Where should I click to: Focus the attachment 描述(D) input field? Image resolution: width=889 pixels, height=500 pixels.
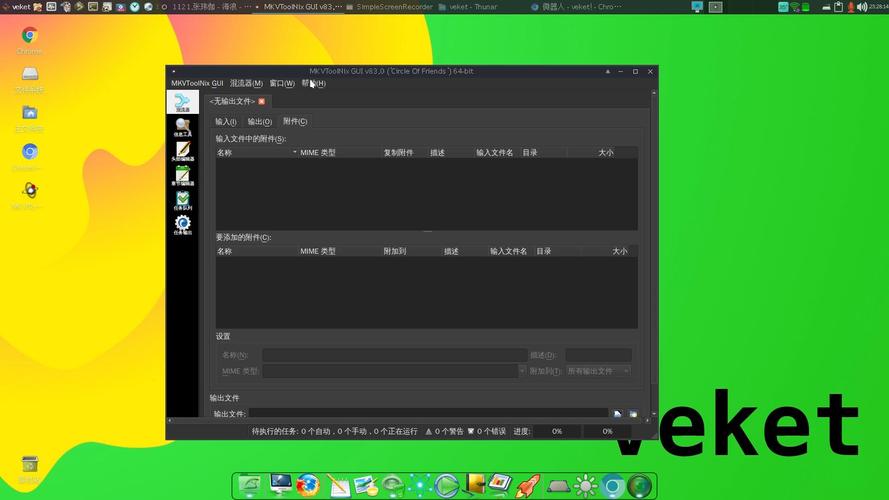[x=598, y=355]
